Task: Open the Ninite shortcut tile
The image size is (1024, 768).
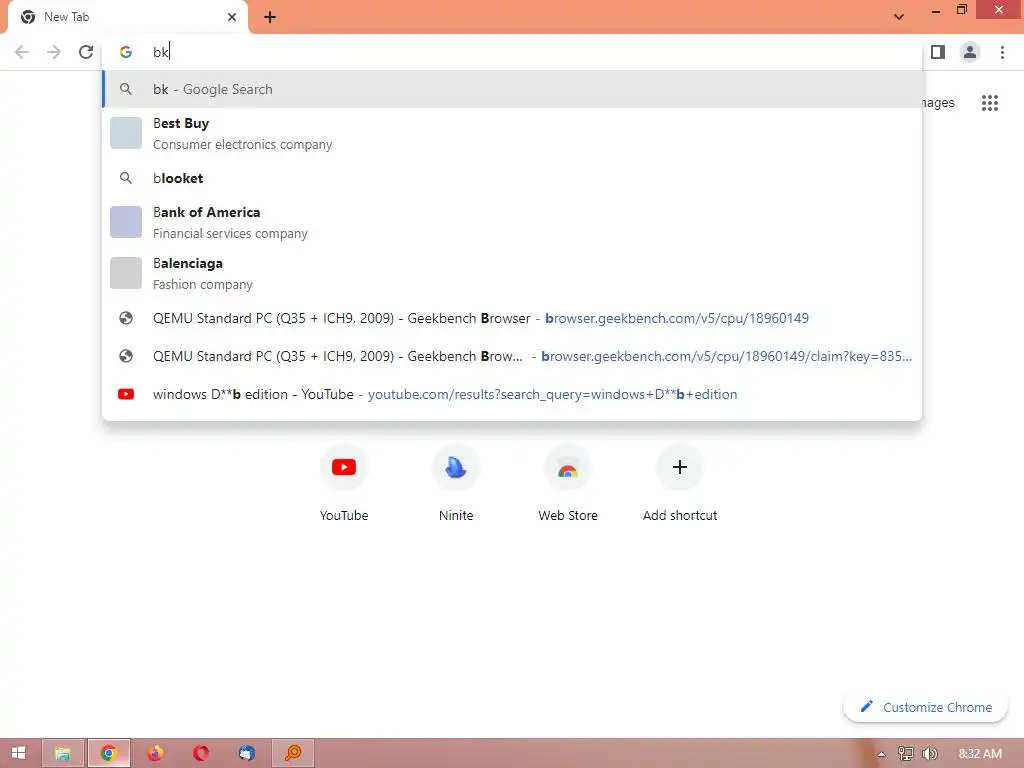Action: [456, 483]
